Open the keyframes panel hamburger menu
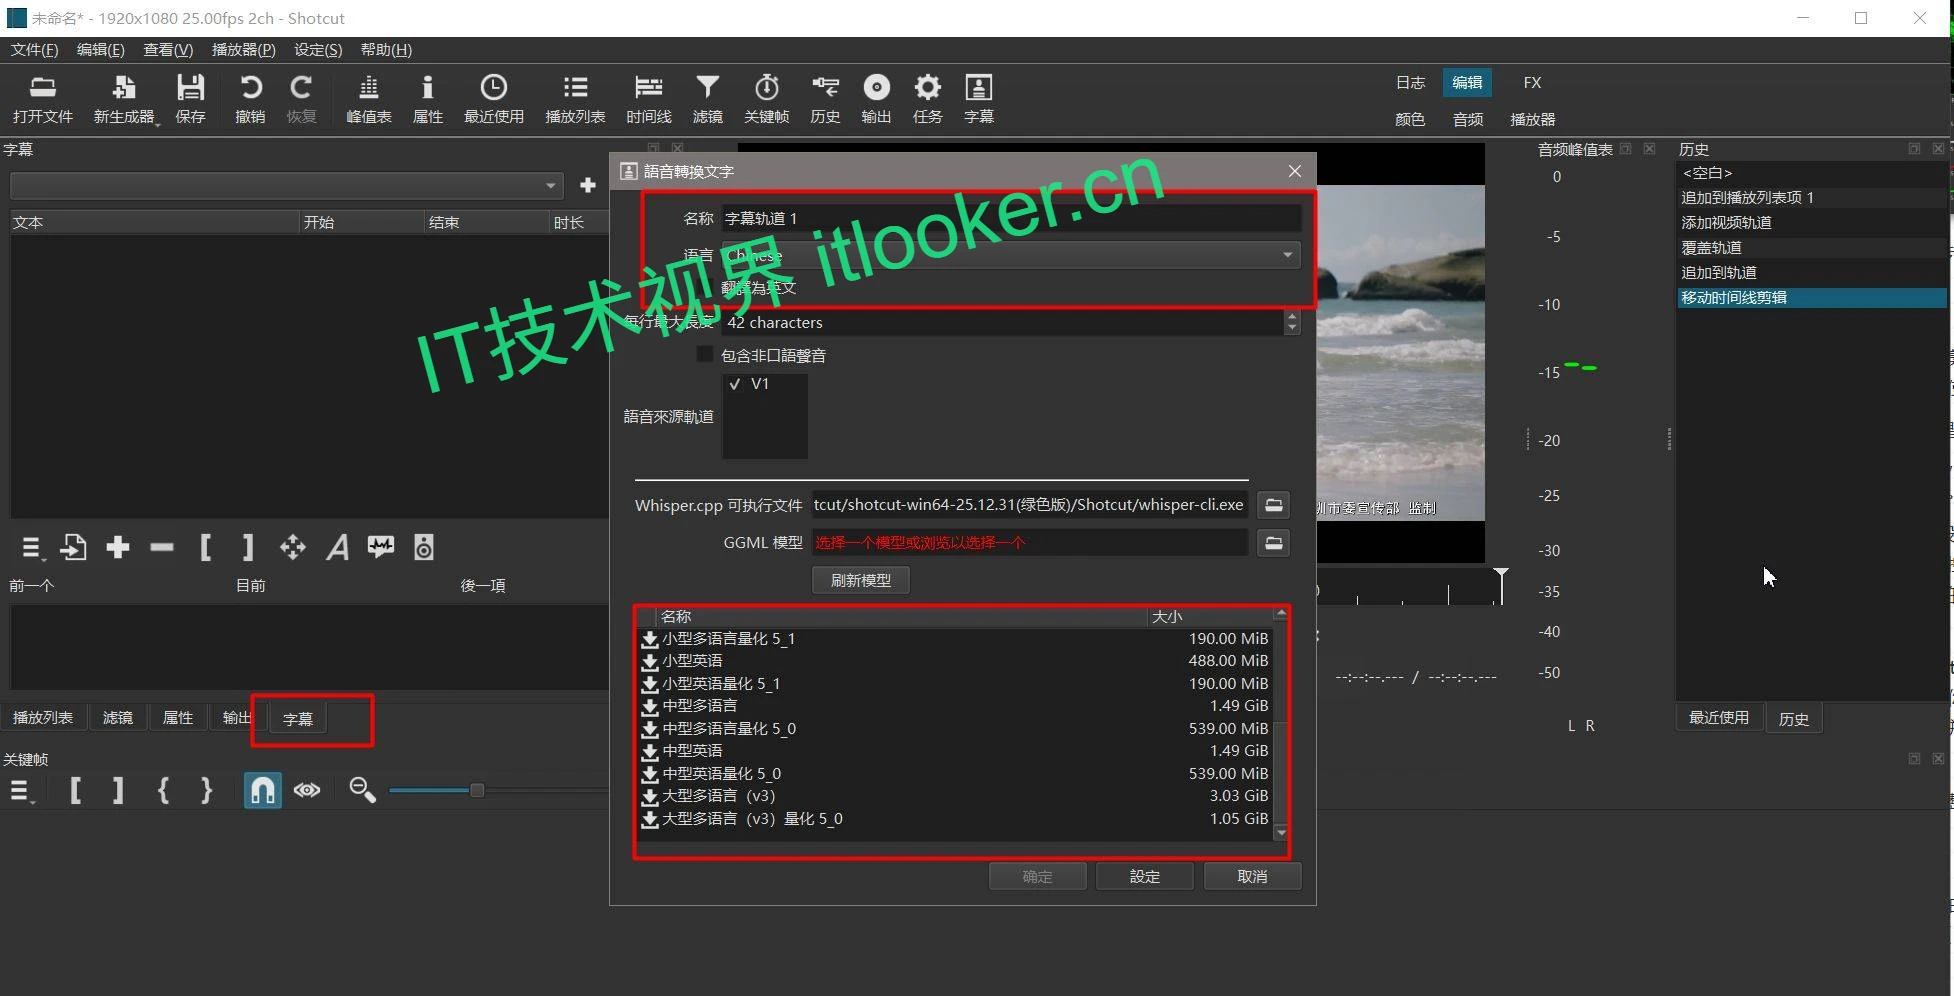 click(x=20, y=791)
